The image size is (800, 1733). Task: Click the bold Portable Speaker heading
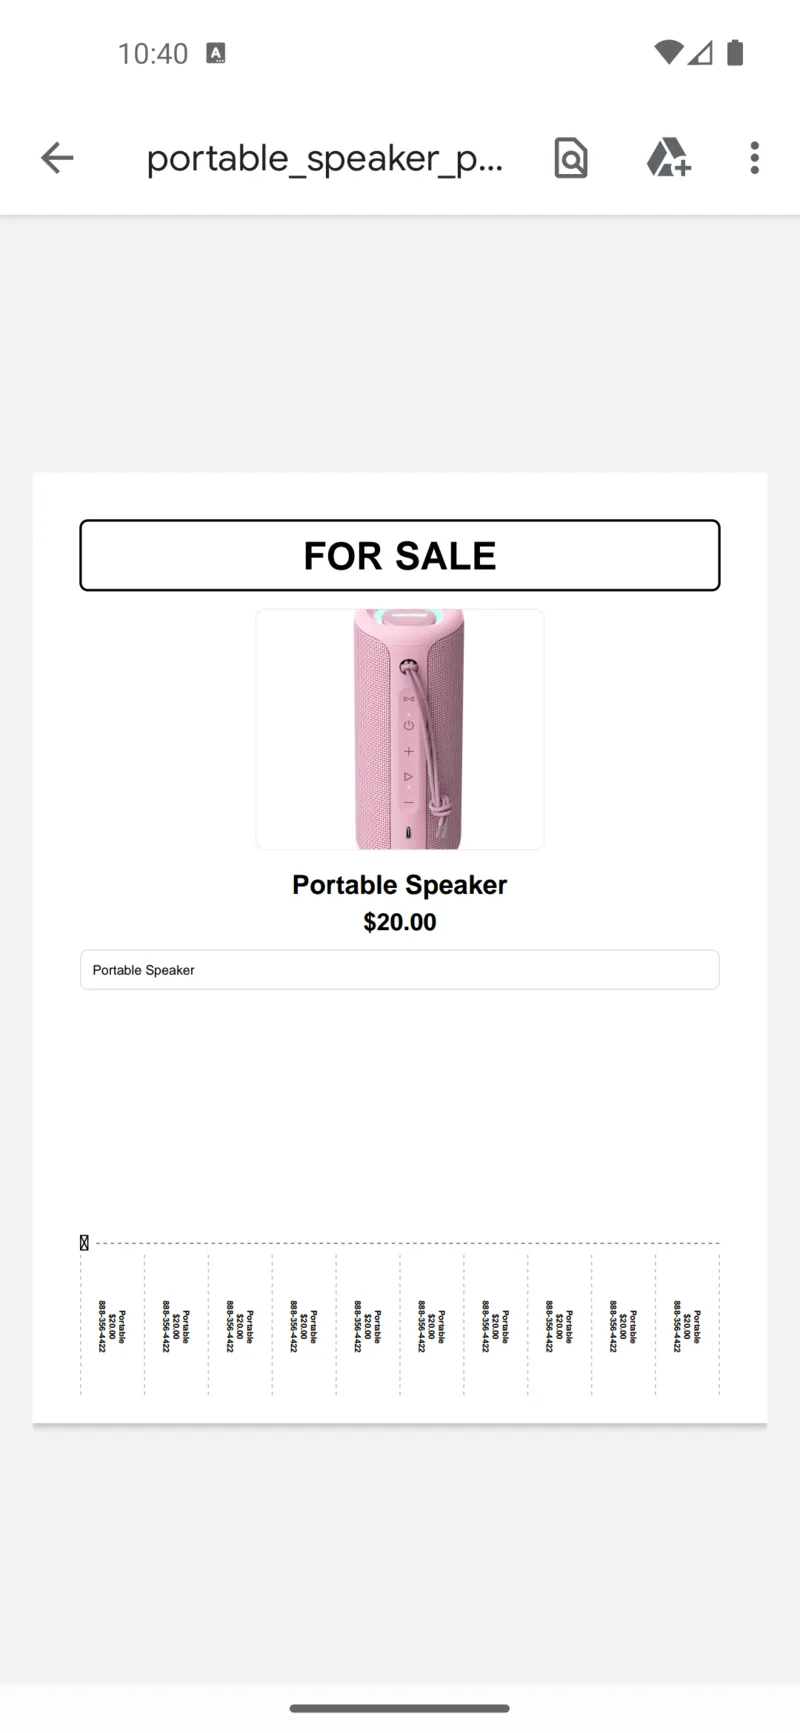[x=400, y=885]
